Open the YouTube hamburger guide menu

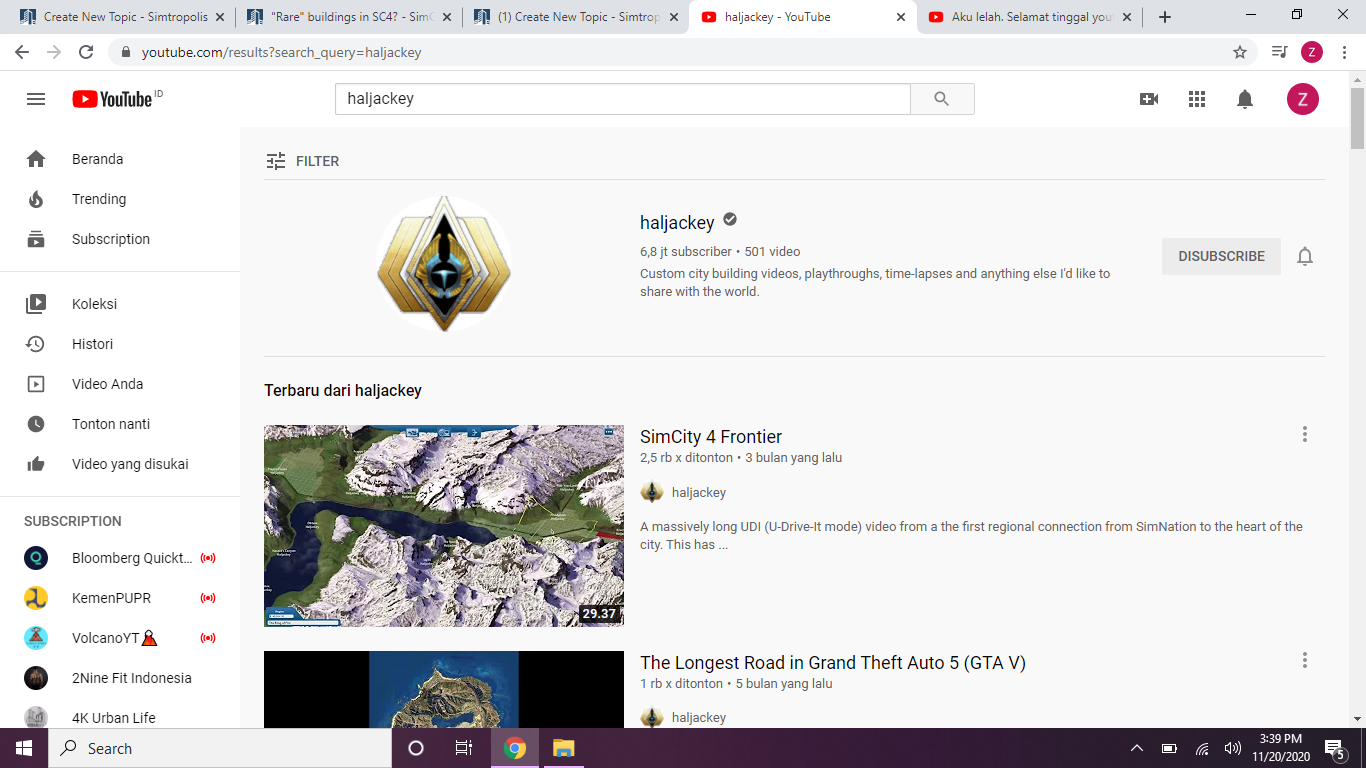click(36, 99)
